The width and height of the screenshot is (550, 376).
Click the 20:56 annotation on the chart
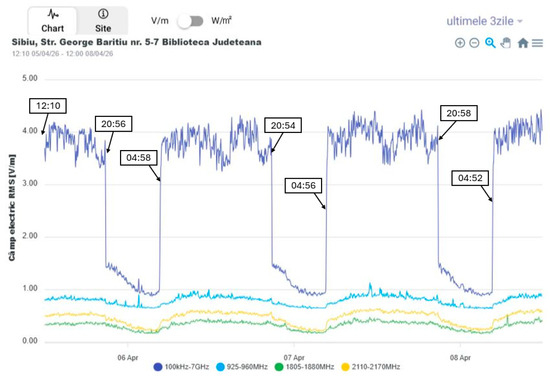click(113, 124)
